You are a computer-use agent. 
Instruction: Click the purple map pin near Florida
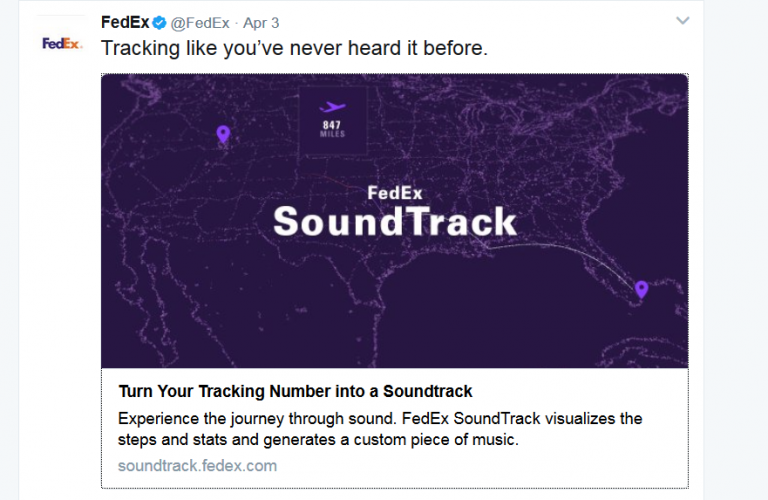pyautogui.click(x=641, y=289)
